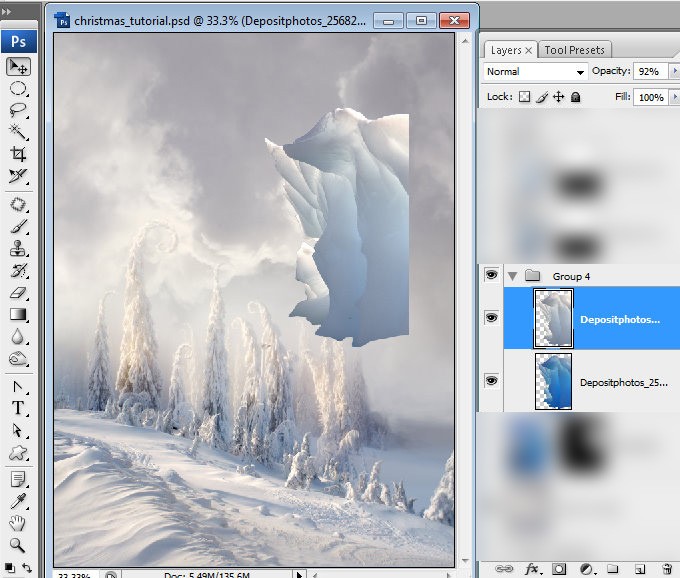Click the Lock all padlock button
Viewport: 680px width, 578px height.
[x=575, y=97]
